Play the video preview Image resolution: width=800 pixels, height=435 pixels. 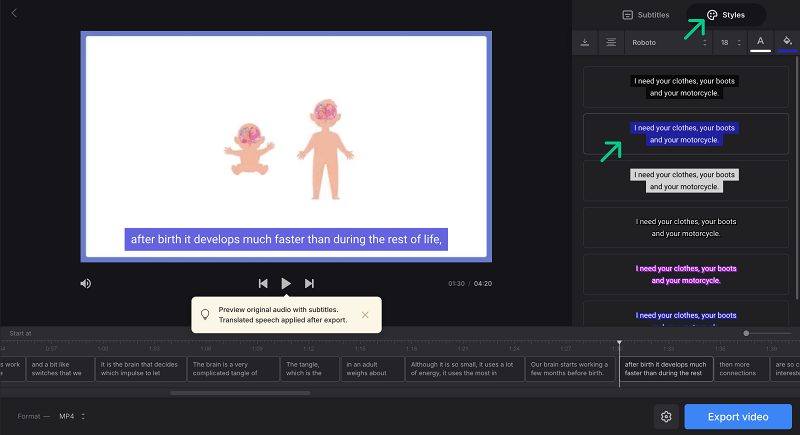(x=286, y=284)
